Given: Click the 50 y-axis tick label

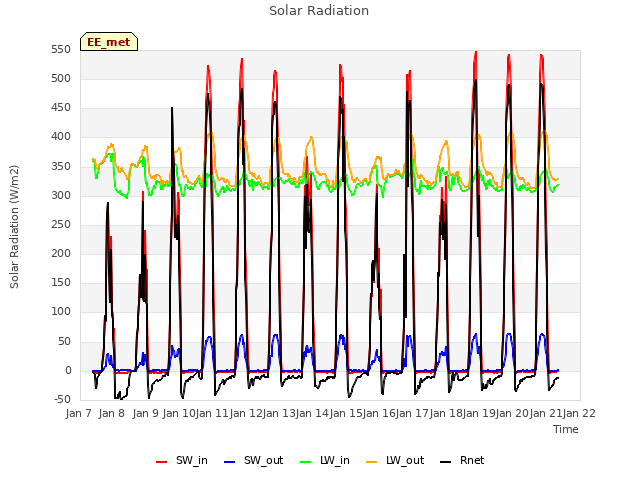Looking at the screenshot, I should coord(64,342).
